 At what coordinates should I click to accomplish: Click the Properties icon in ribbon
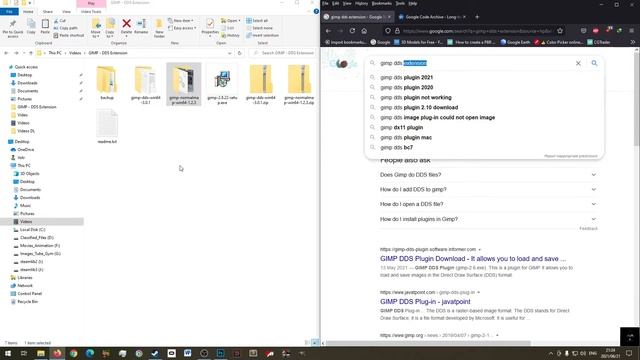(210, 27)
